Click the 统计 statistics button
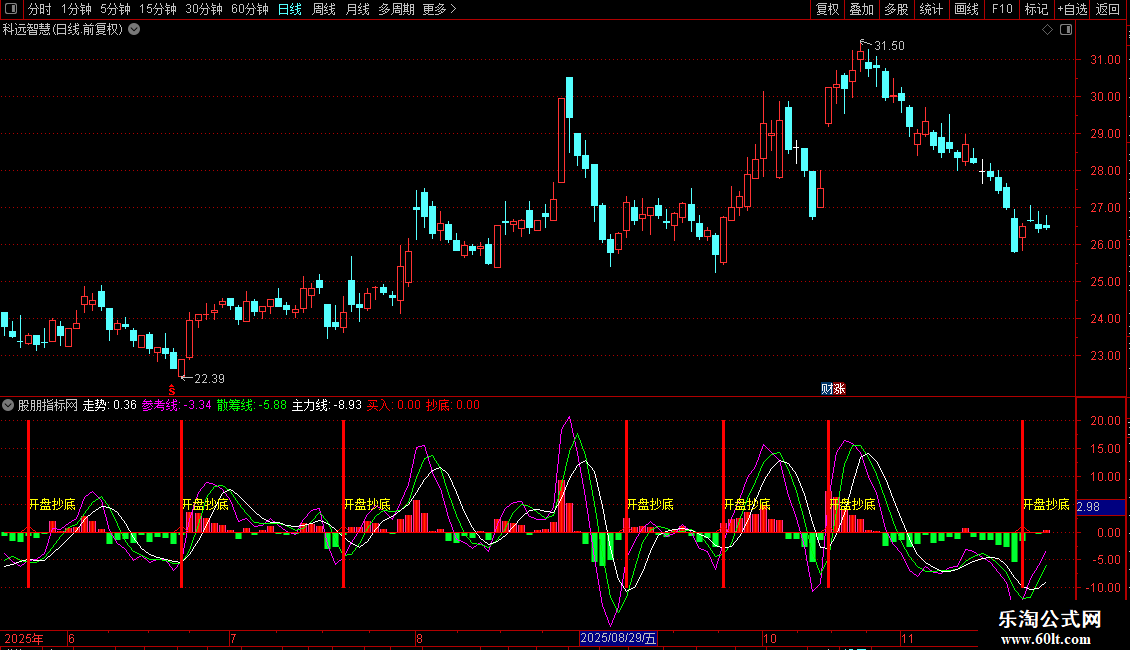1130x650 pixels. (930, 9)
